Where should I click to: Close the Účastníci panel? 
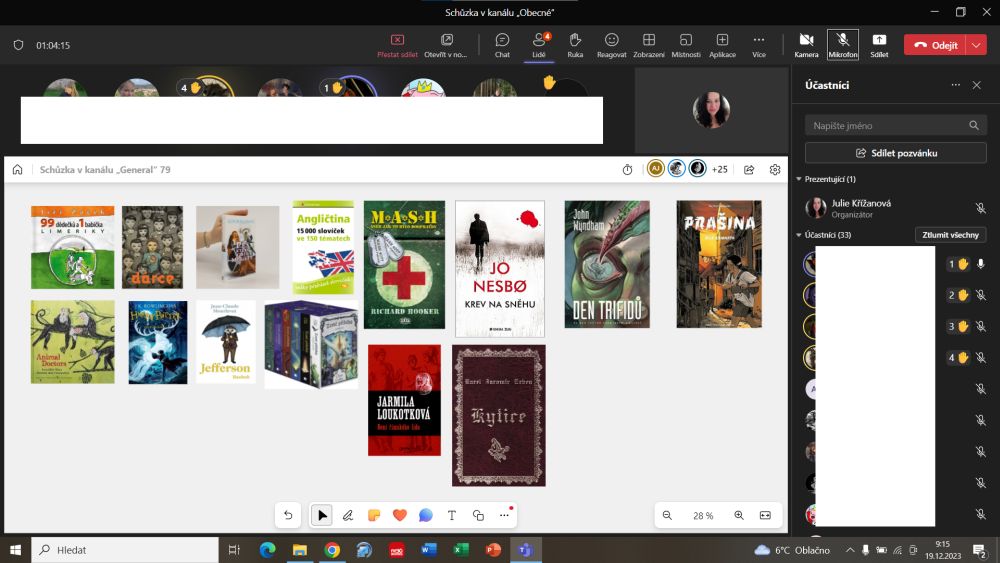pyautogui.click(x=976, y=85)
